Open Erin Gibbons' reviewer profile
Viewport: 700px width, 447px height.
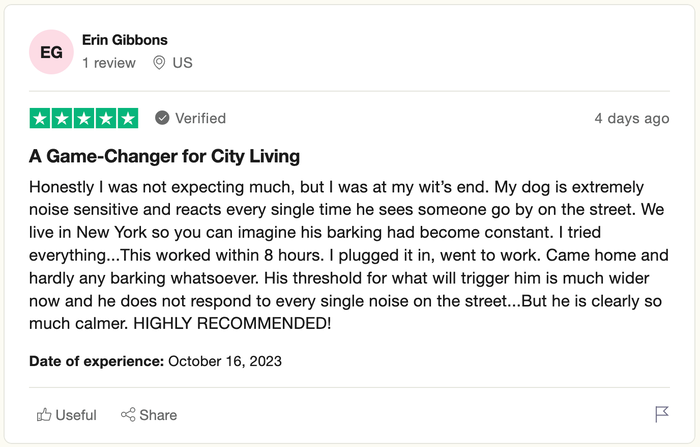click(x=124, y=40)
